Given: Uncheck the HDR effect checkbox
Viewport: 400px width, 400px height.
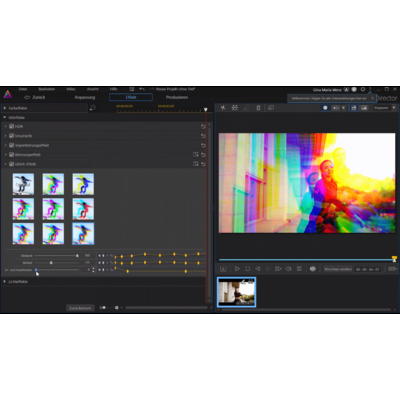Looking at the screenshot, I should (x=12, y=127).
